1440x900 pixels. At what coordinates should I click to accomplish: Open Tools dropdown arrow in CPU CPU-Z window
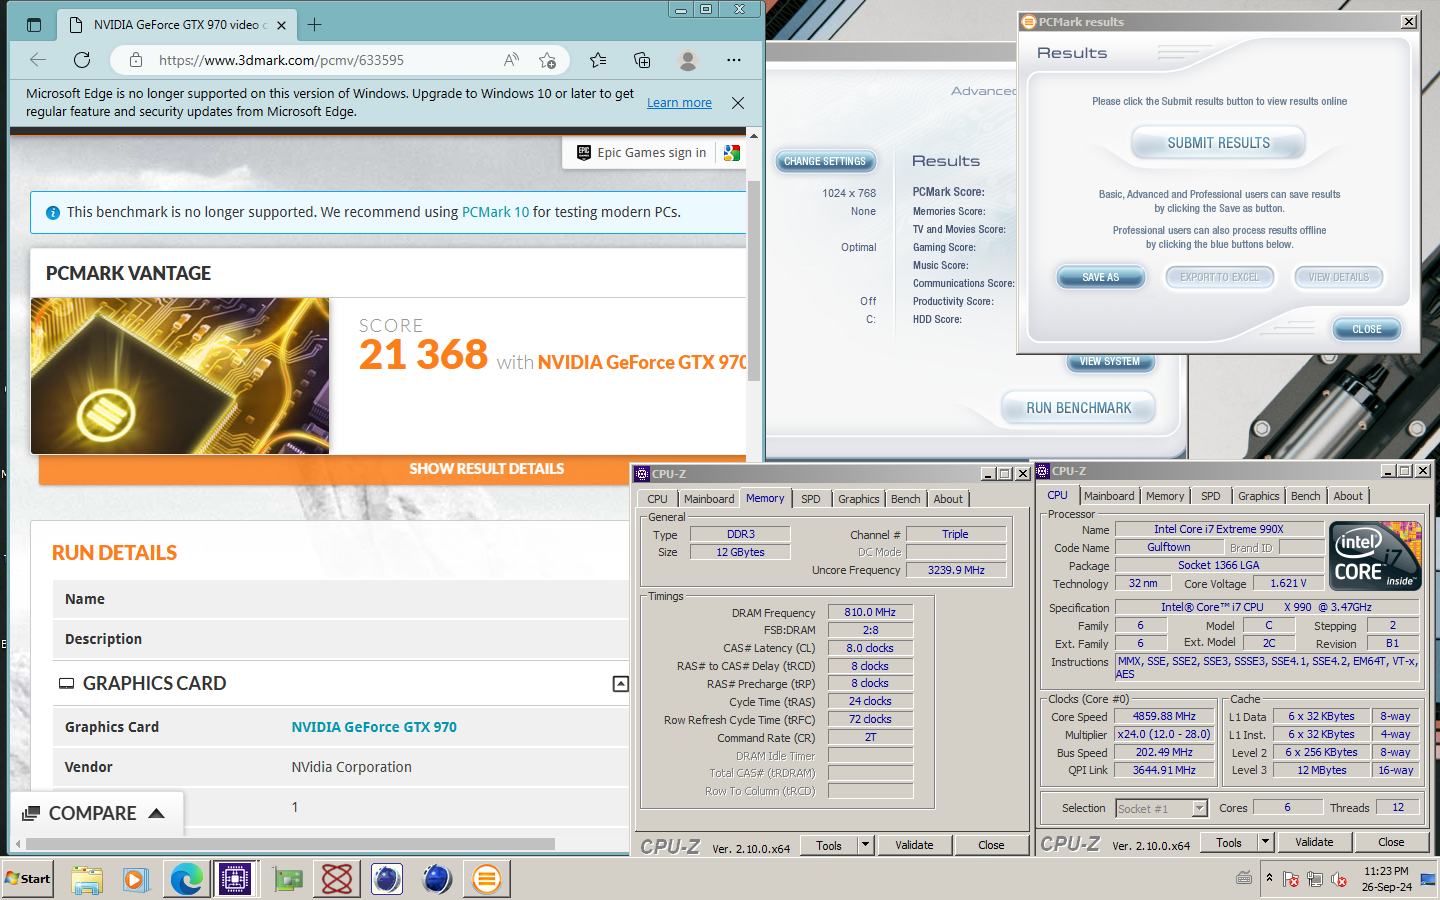(x=1266, y=842)
